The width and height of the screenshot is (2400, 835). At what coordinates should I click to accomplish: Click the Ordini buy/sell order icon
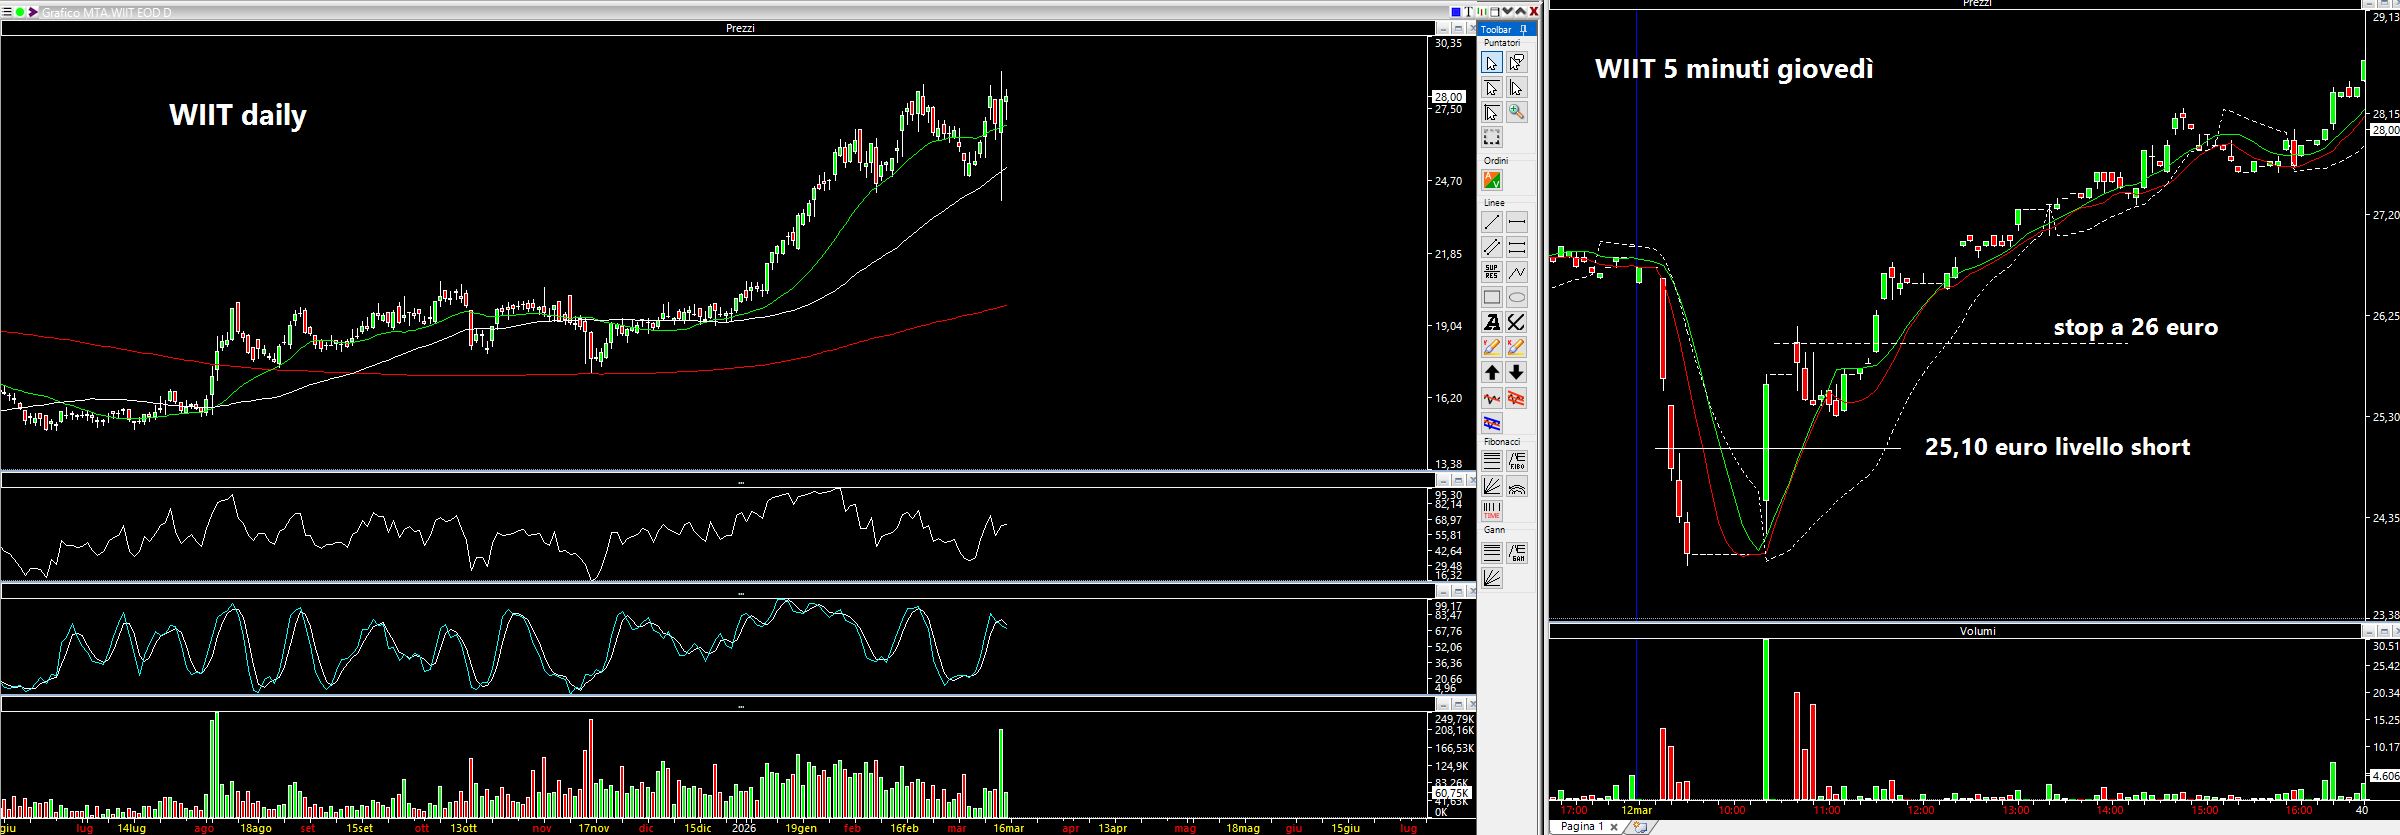1491,180
